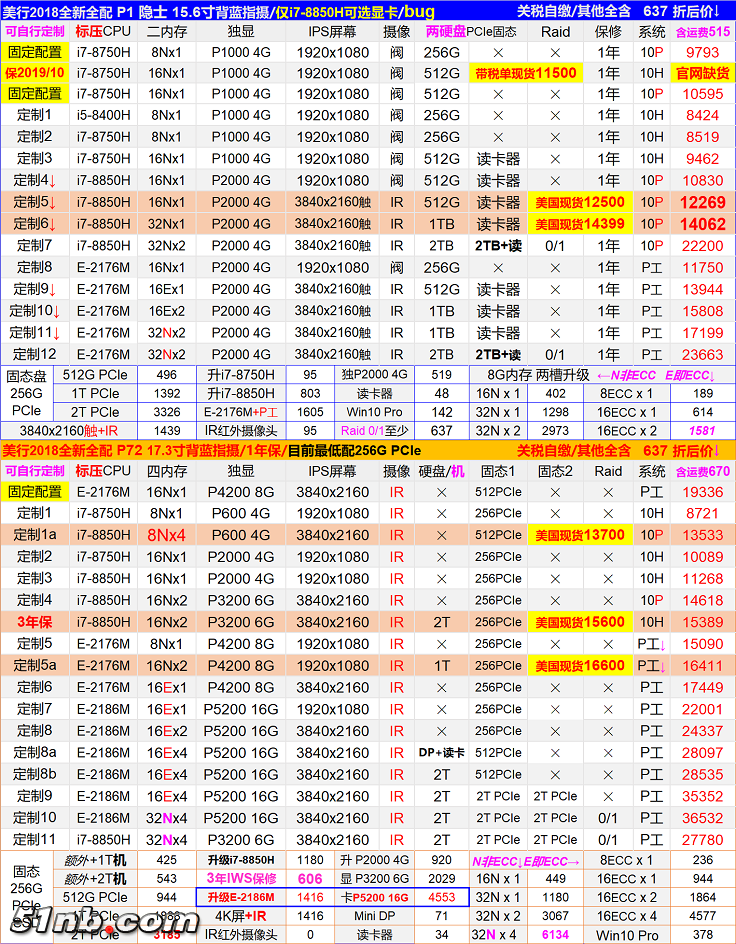Screen dimensions: 736x944
Task: Click the price cell 9793
Action: (x=702, y=52)
